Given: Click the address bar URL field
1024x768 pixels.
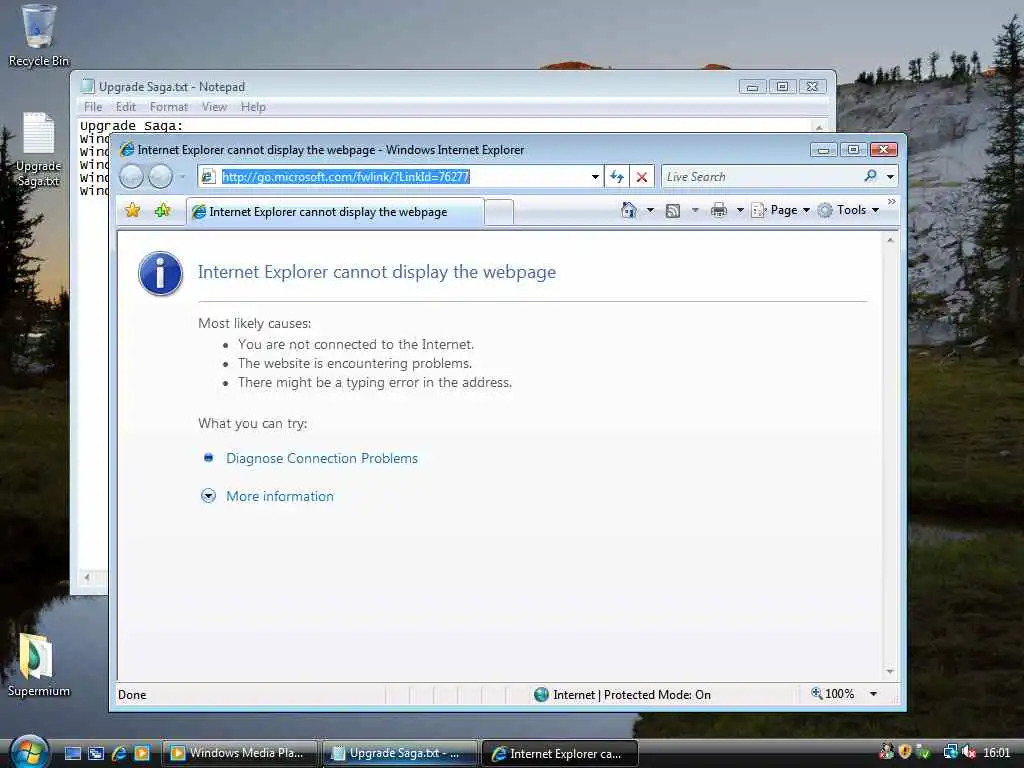Looking at the screenshot, I should point(399,176).
